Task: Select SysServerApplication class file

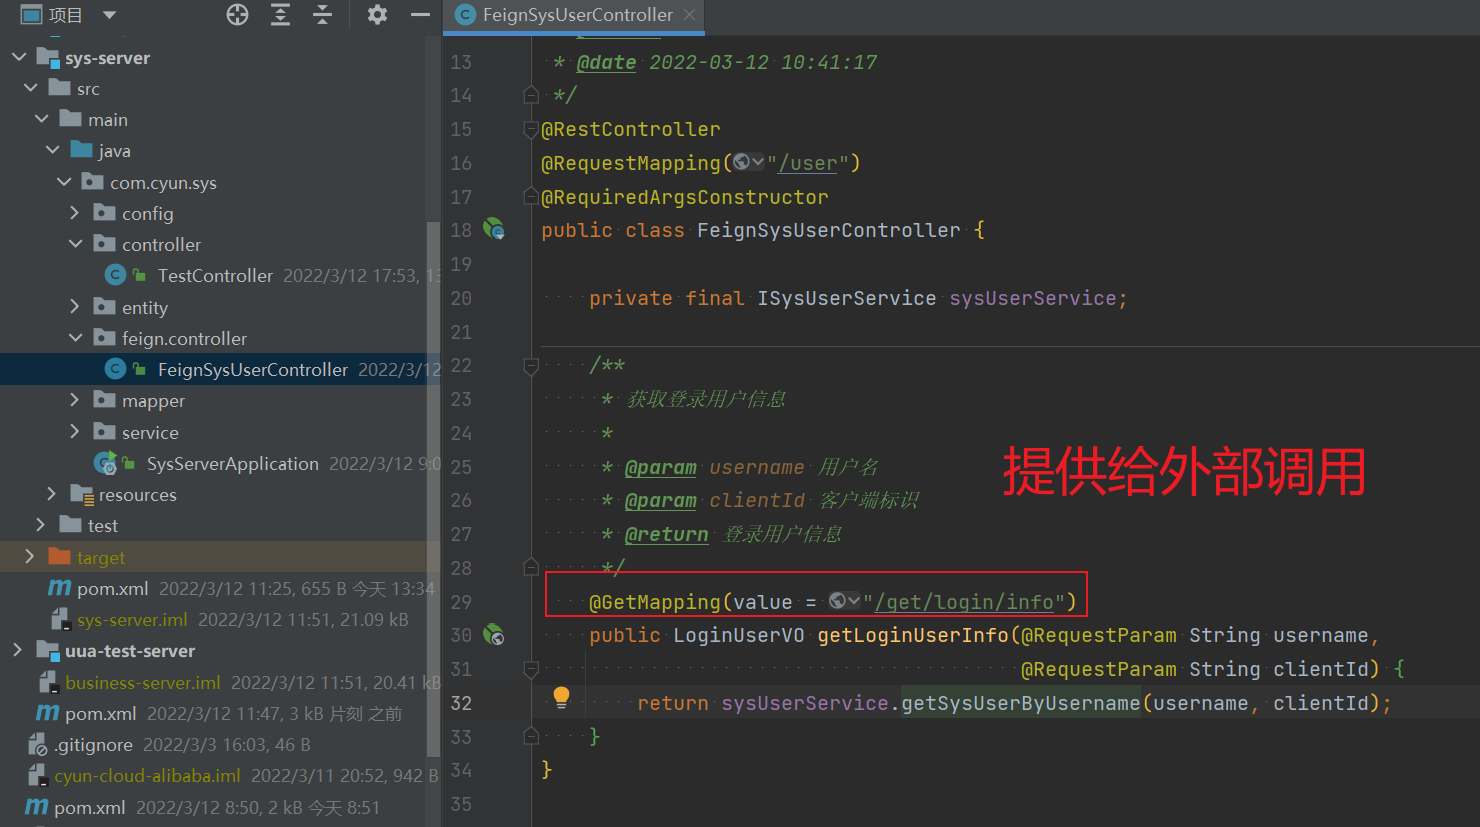Action: tap(232, 464)
